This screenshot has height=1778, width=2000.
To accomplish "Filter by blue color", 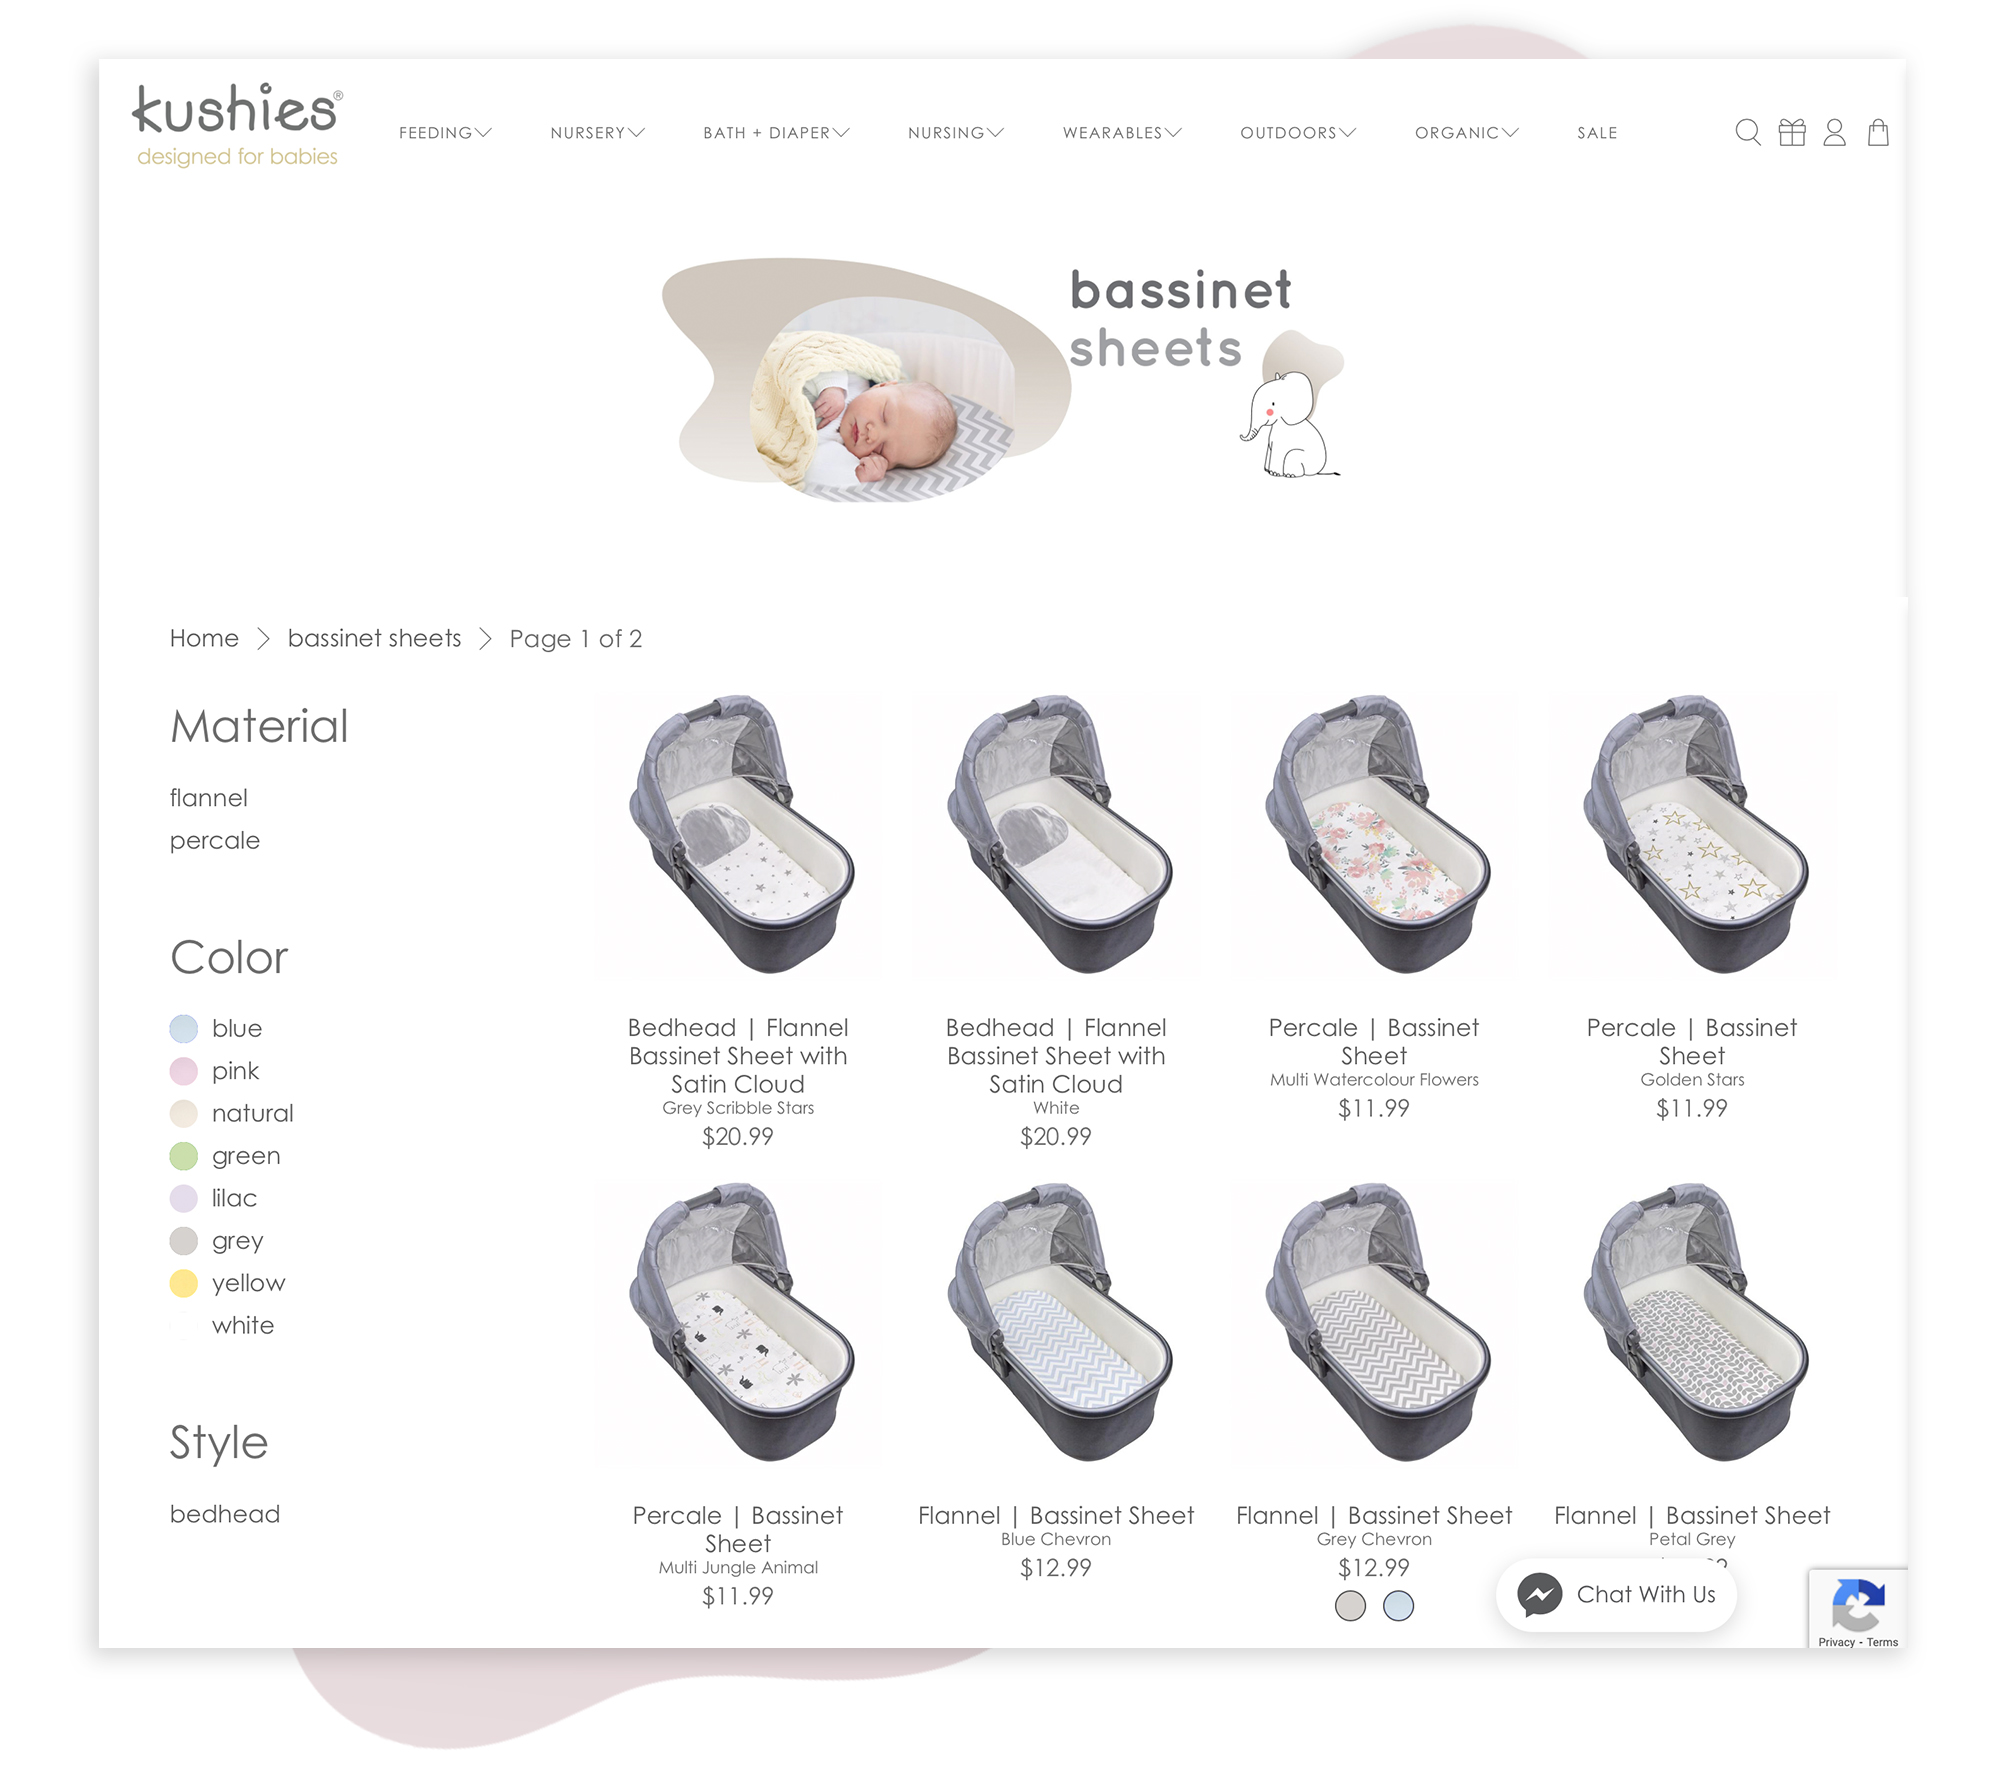I will (x=216, y=1028).
